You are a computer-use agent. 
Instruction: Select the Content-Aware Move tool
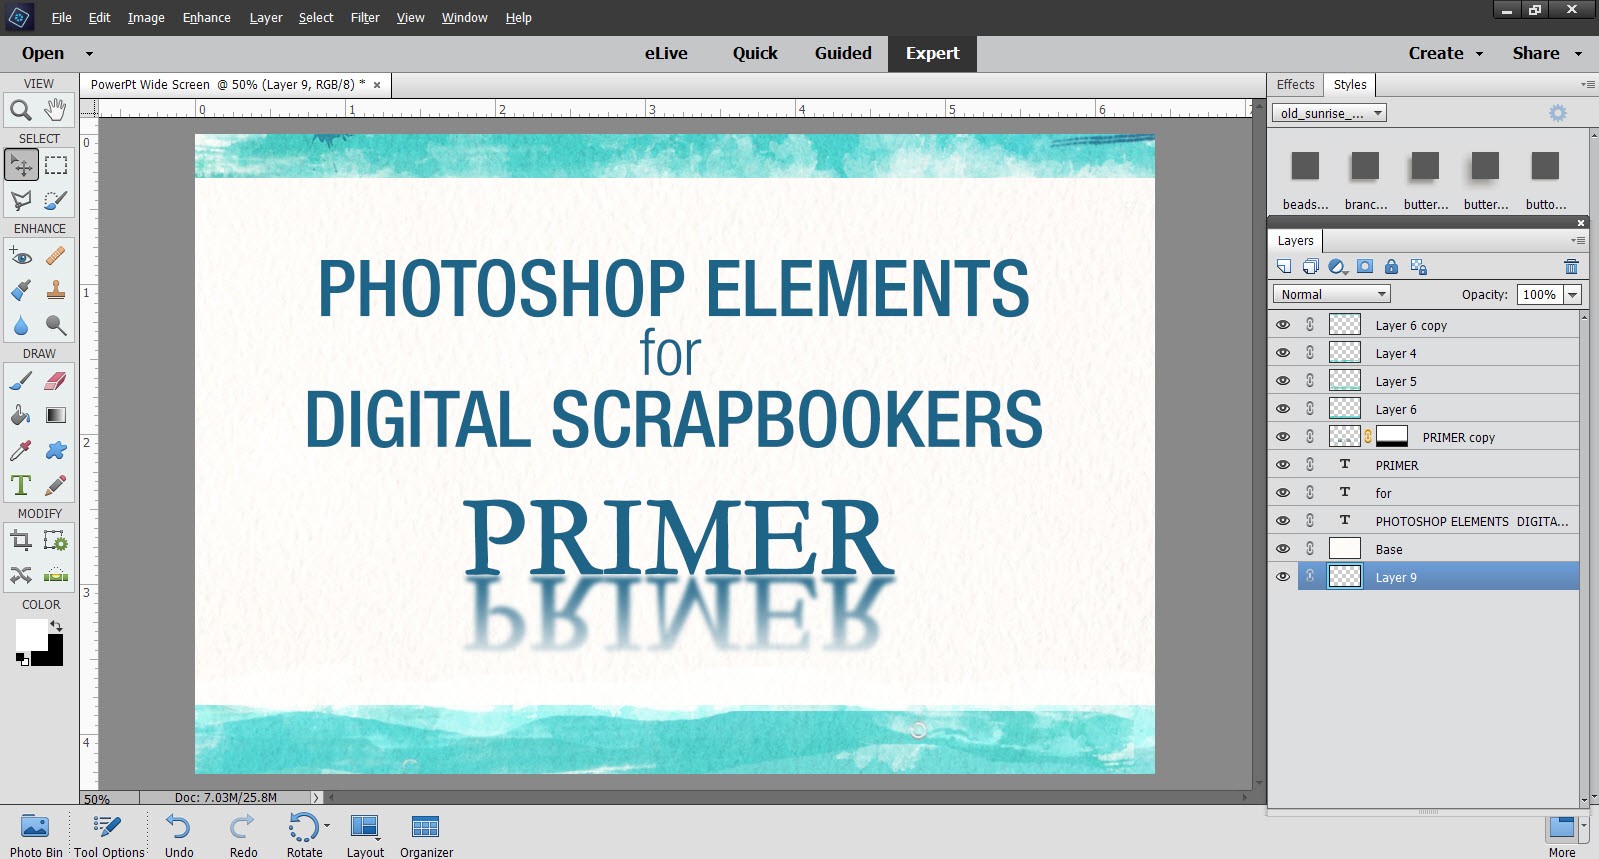pyautogui.click(x=21, y=575)
